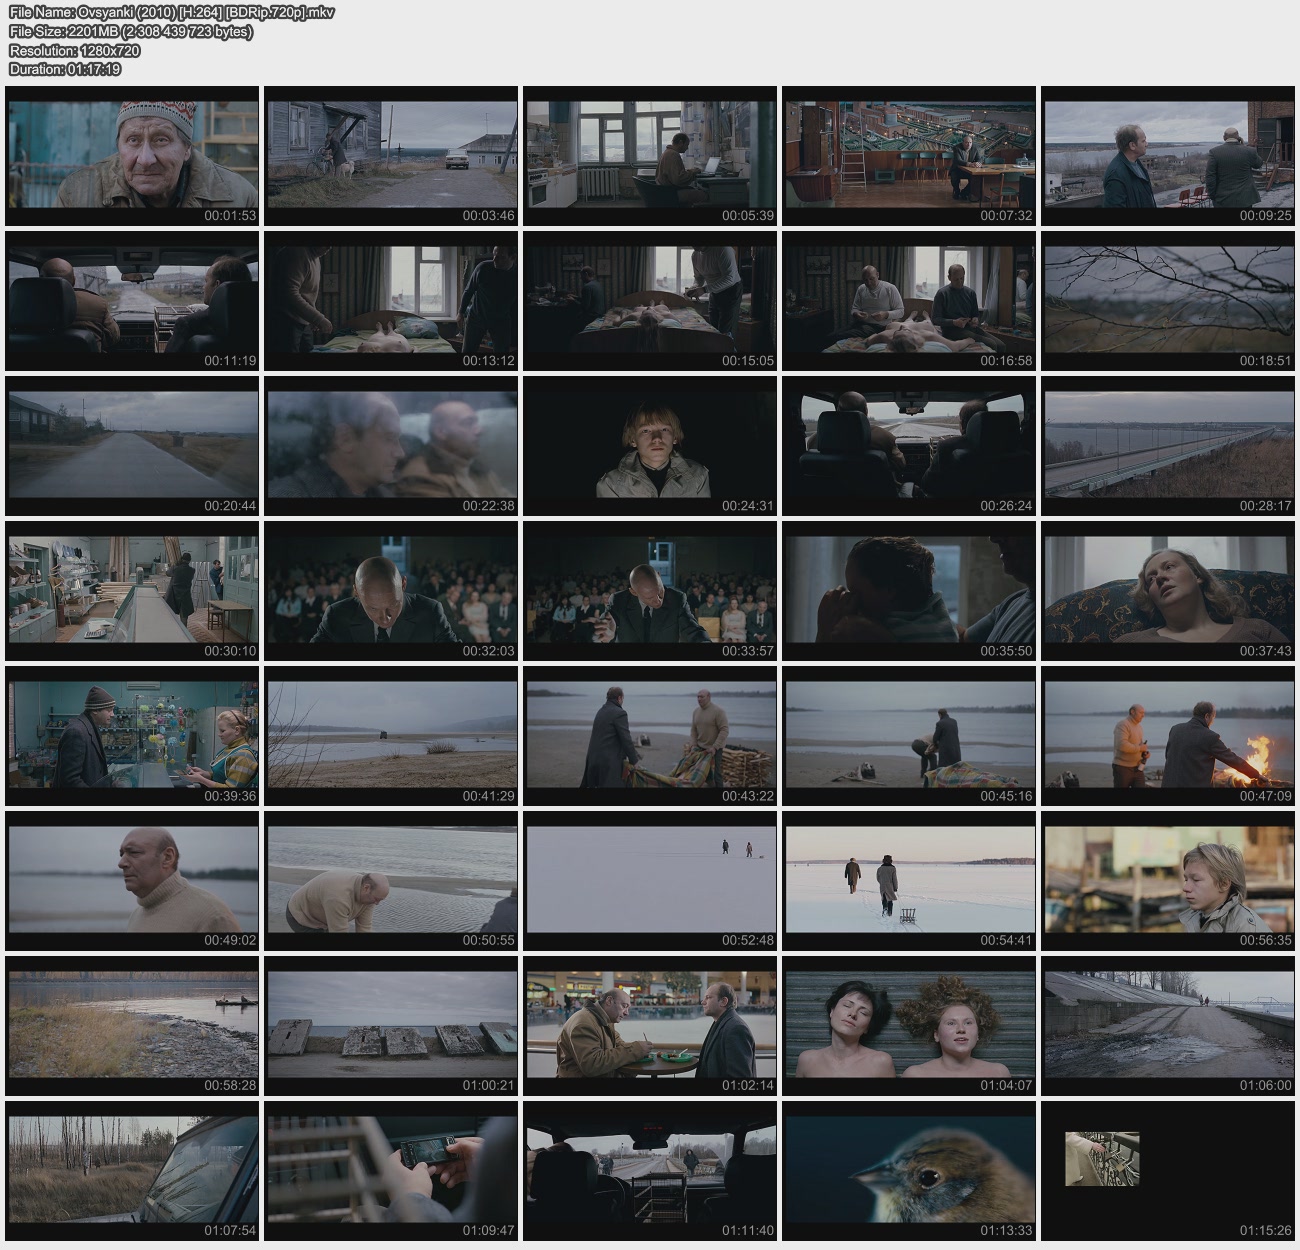Screen dimensions: 1300x1250
Task: Click the woman on sofa frame at 00:37:43
Action: pyautogui.click(x=1168, y=590)
